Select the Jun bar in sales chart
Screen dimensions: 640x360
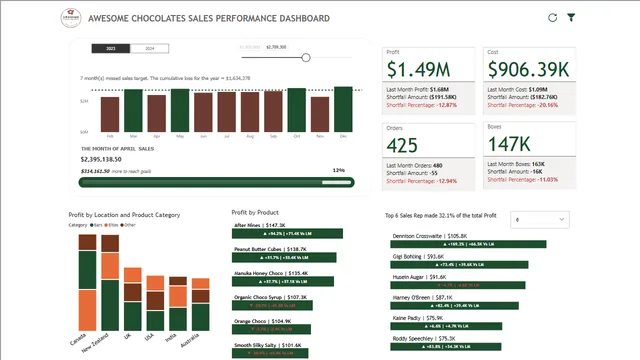coord(203,112)
